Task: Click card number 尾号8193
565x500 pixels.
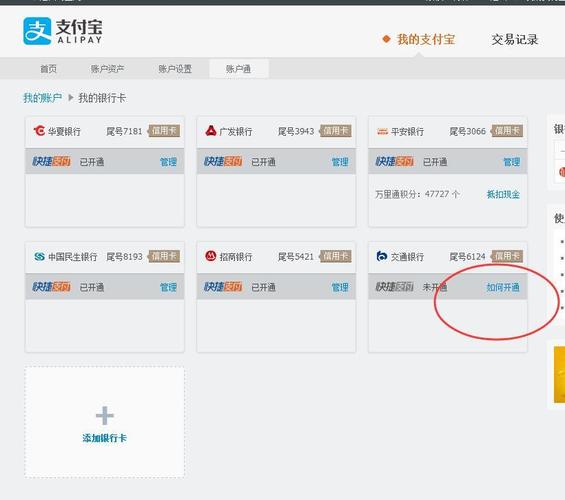Action: point(124,256)
